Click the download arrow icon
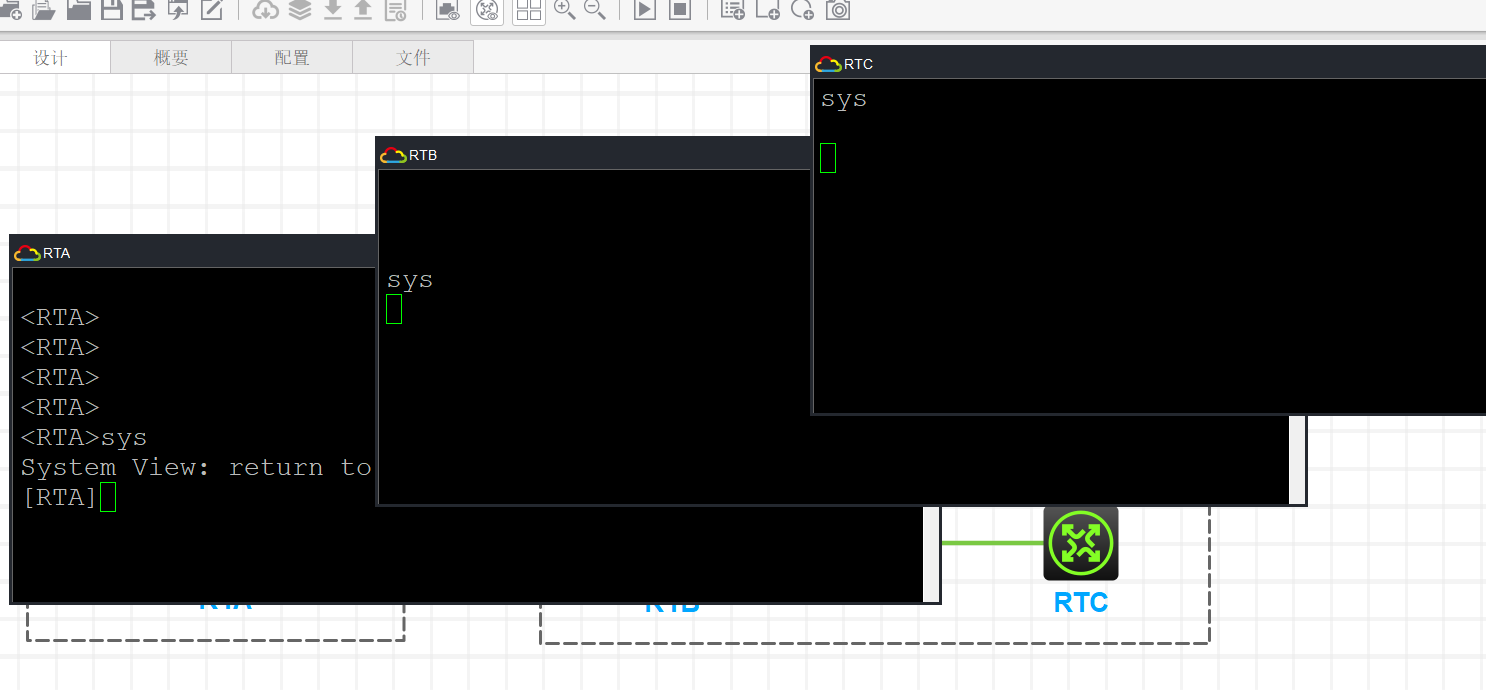This screenshot has height=690, width=1486. tap(332, 10)
